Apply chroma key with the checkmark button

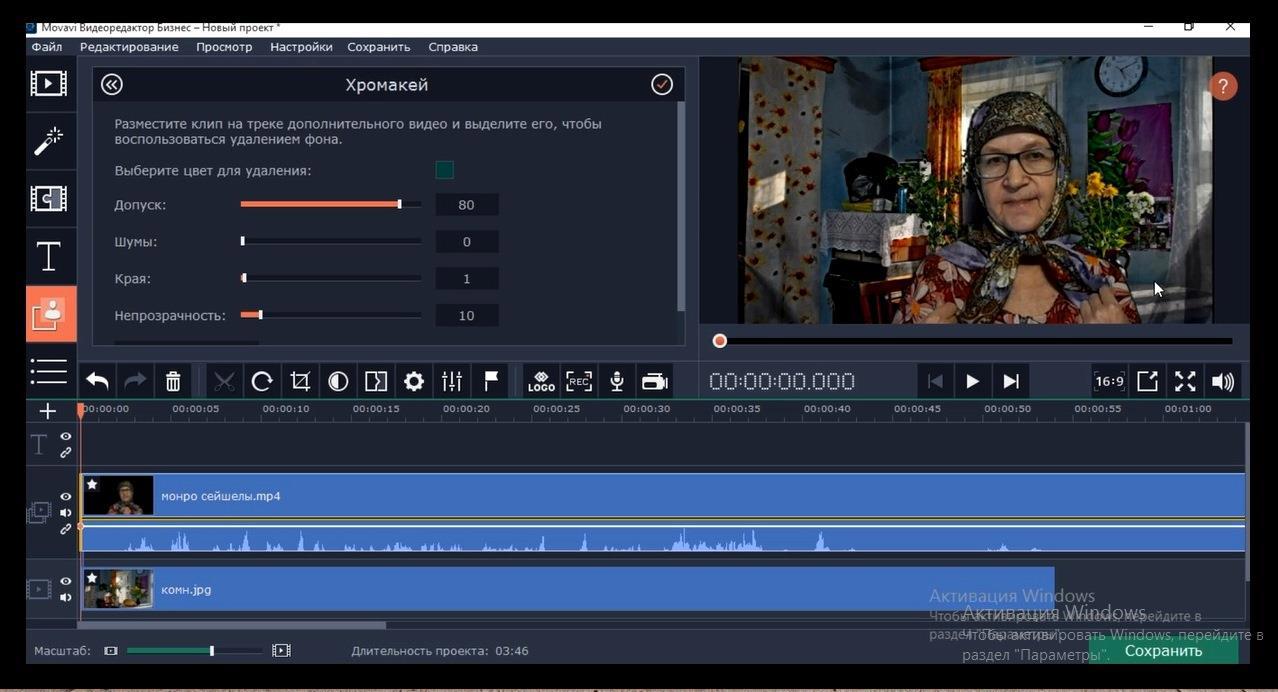pyautogui.click(x=662, y=85)
